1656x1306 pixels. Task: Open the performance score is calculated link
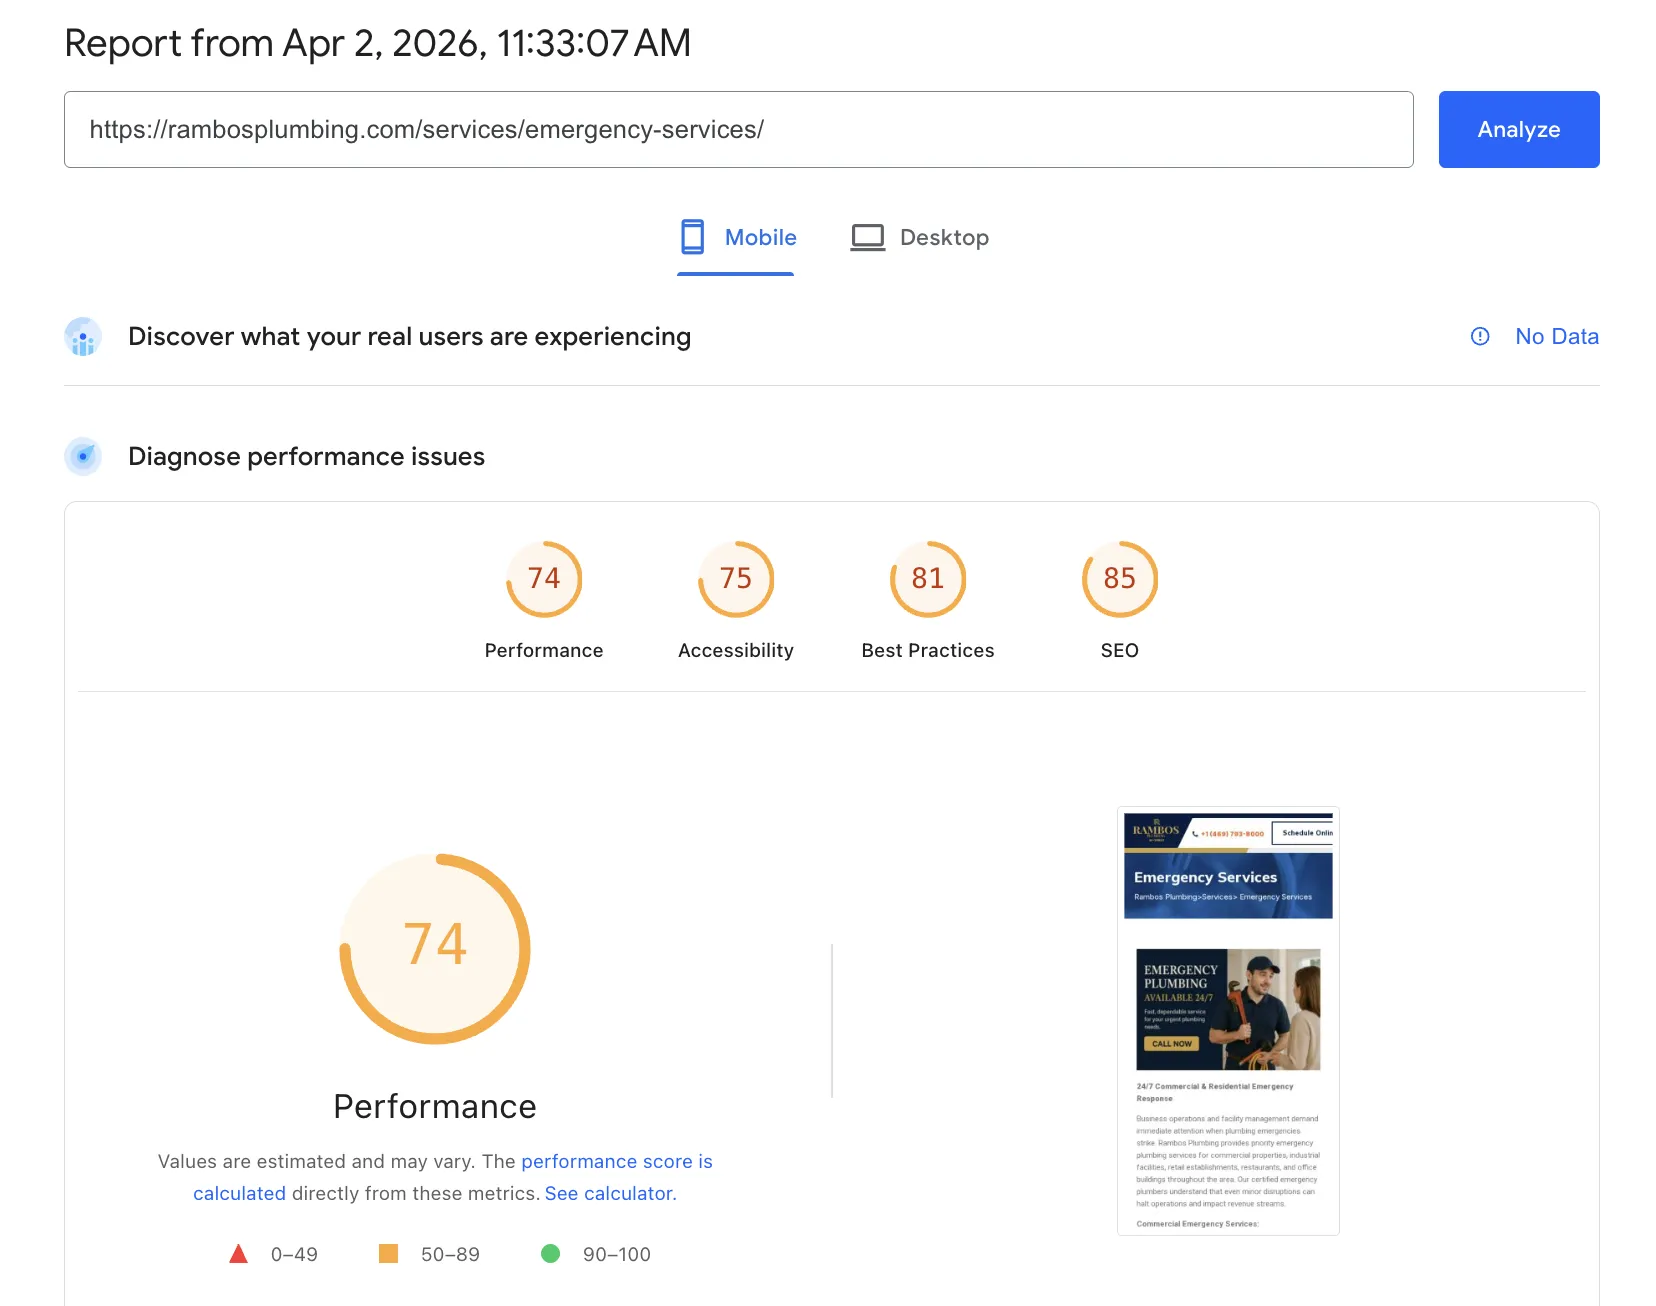616,1161
